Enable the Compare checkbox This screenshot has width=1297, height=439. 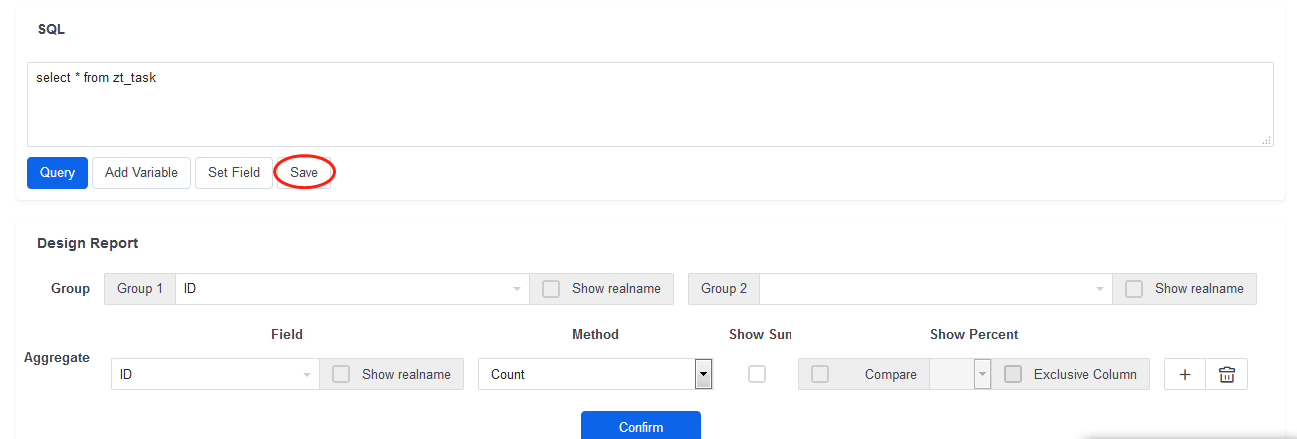pyautogui.click(x=820, y=374)
